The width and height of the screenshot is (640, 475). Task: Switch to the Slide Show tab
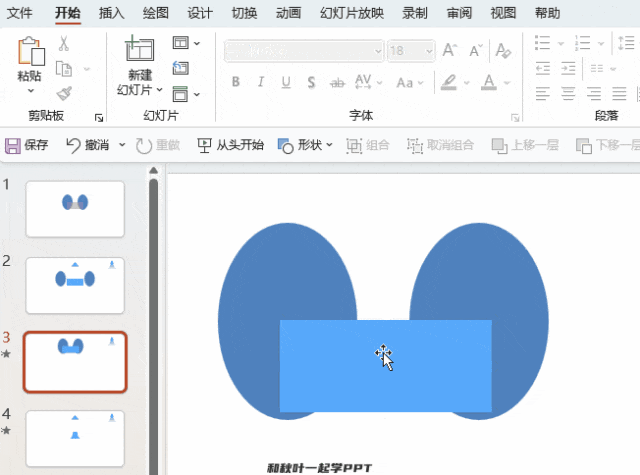point(352,13)
